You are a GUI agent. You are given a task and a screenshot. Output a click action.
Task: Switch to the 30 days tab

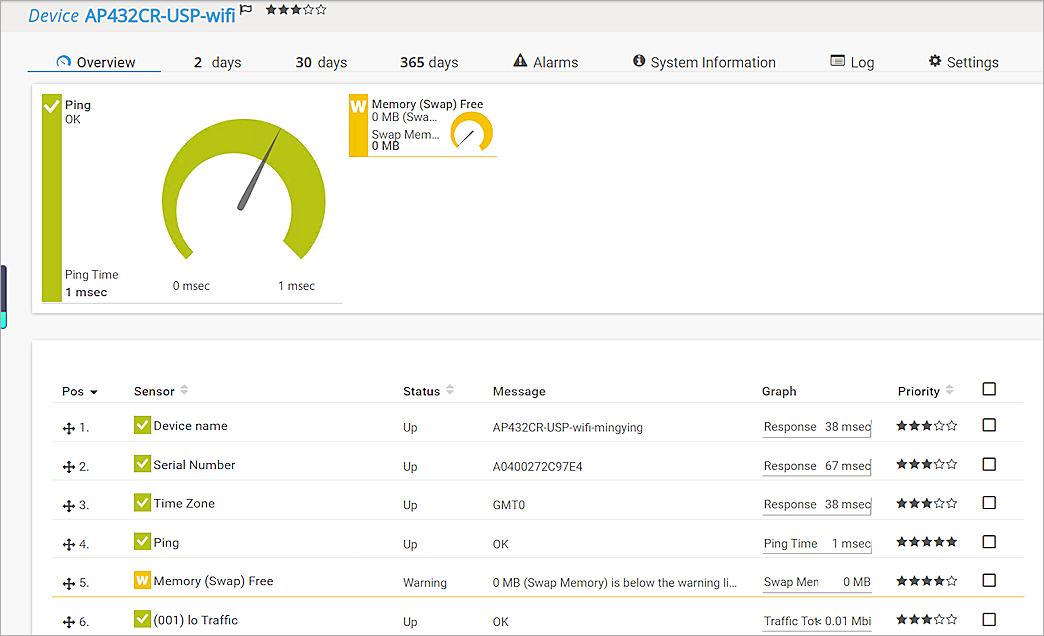pos(321,62)
